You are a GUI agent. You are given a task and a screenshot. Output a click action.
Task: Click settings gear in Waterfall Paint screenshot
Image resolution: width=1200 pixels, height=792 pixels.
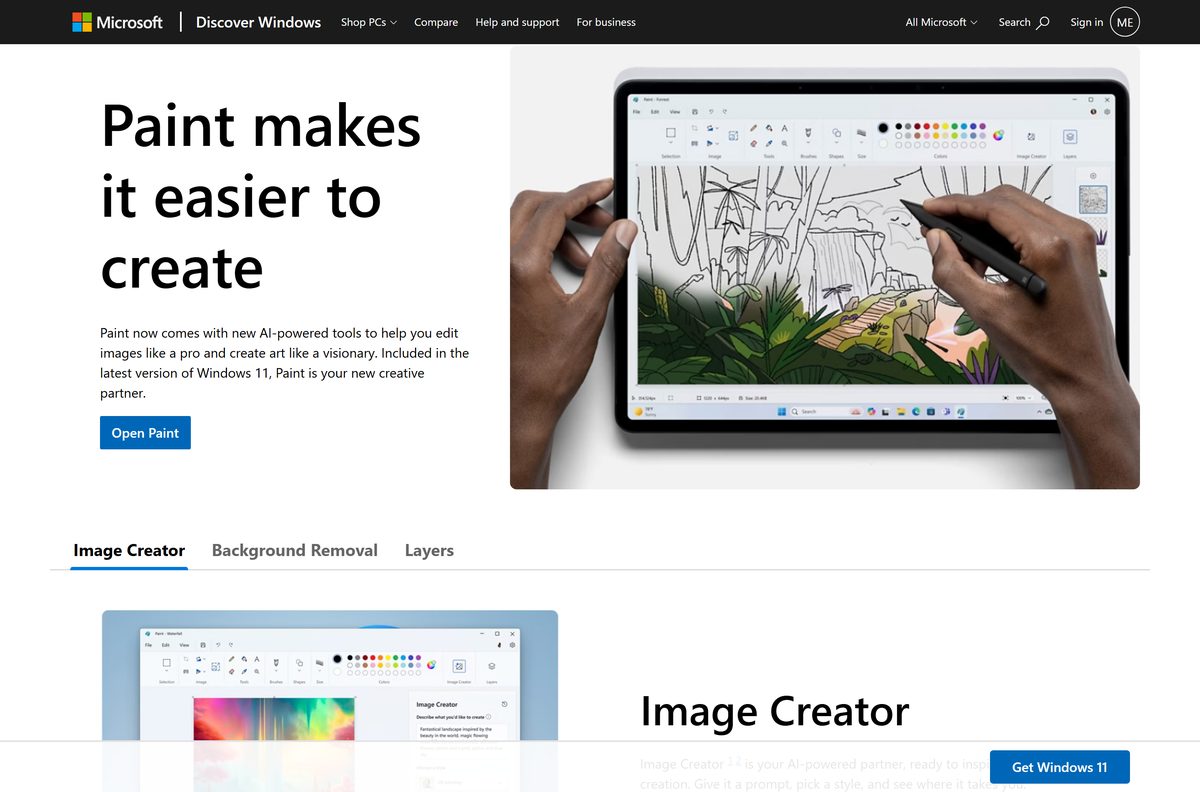click(x=512, y=645)
